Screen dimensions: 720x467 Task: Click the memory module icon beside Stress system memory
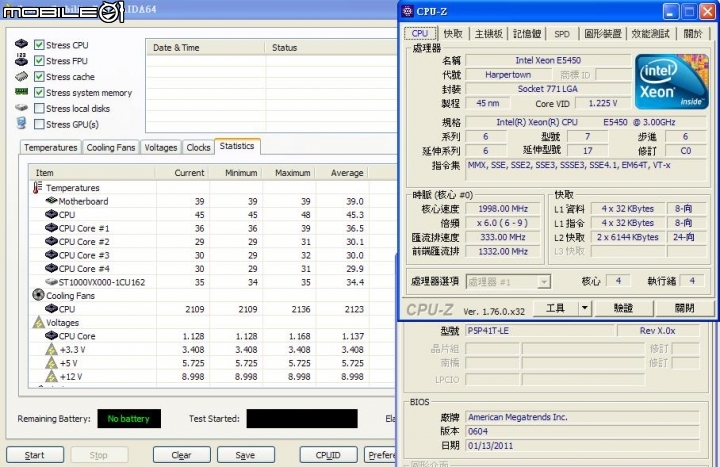point(21,92)
